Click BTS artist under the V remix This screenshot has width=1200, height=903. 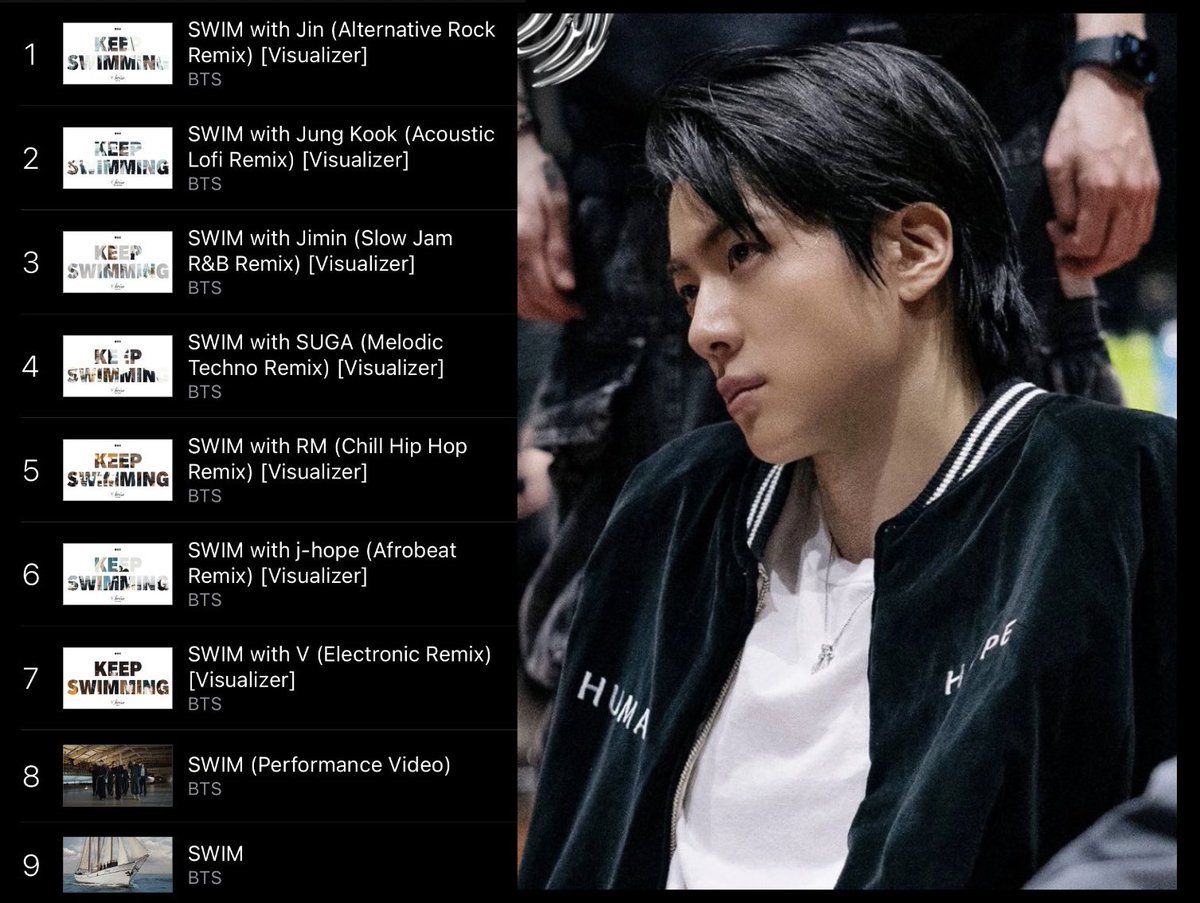tap(205, 704)
